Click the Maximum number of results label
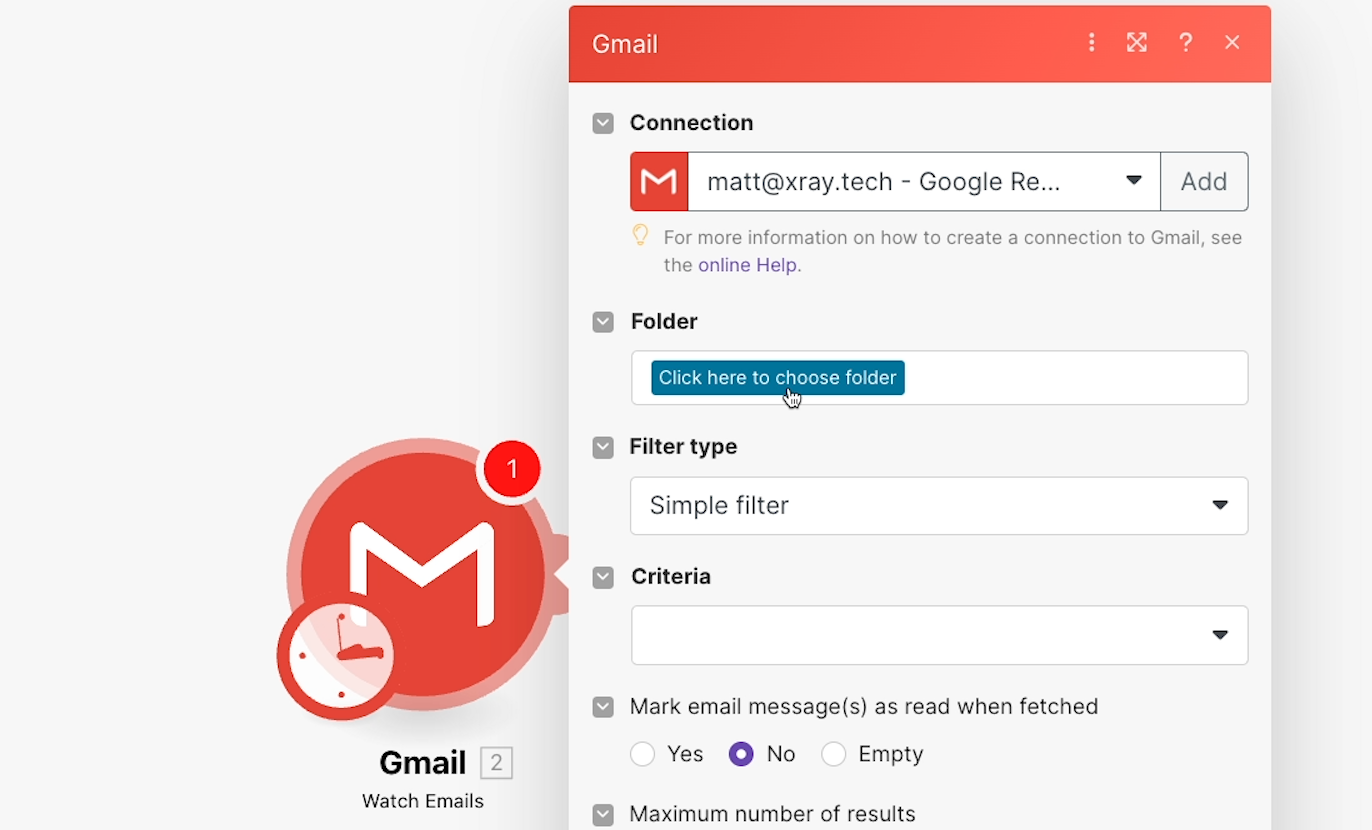Screen dimensions: 1372x830 (772, 814)
